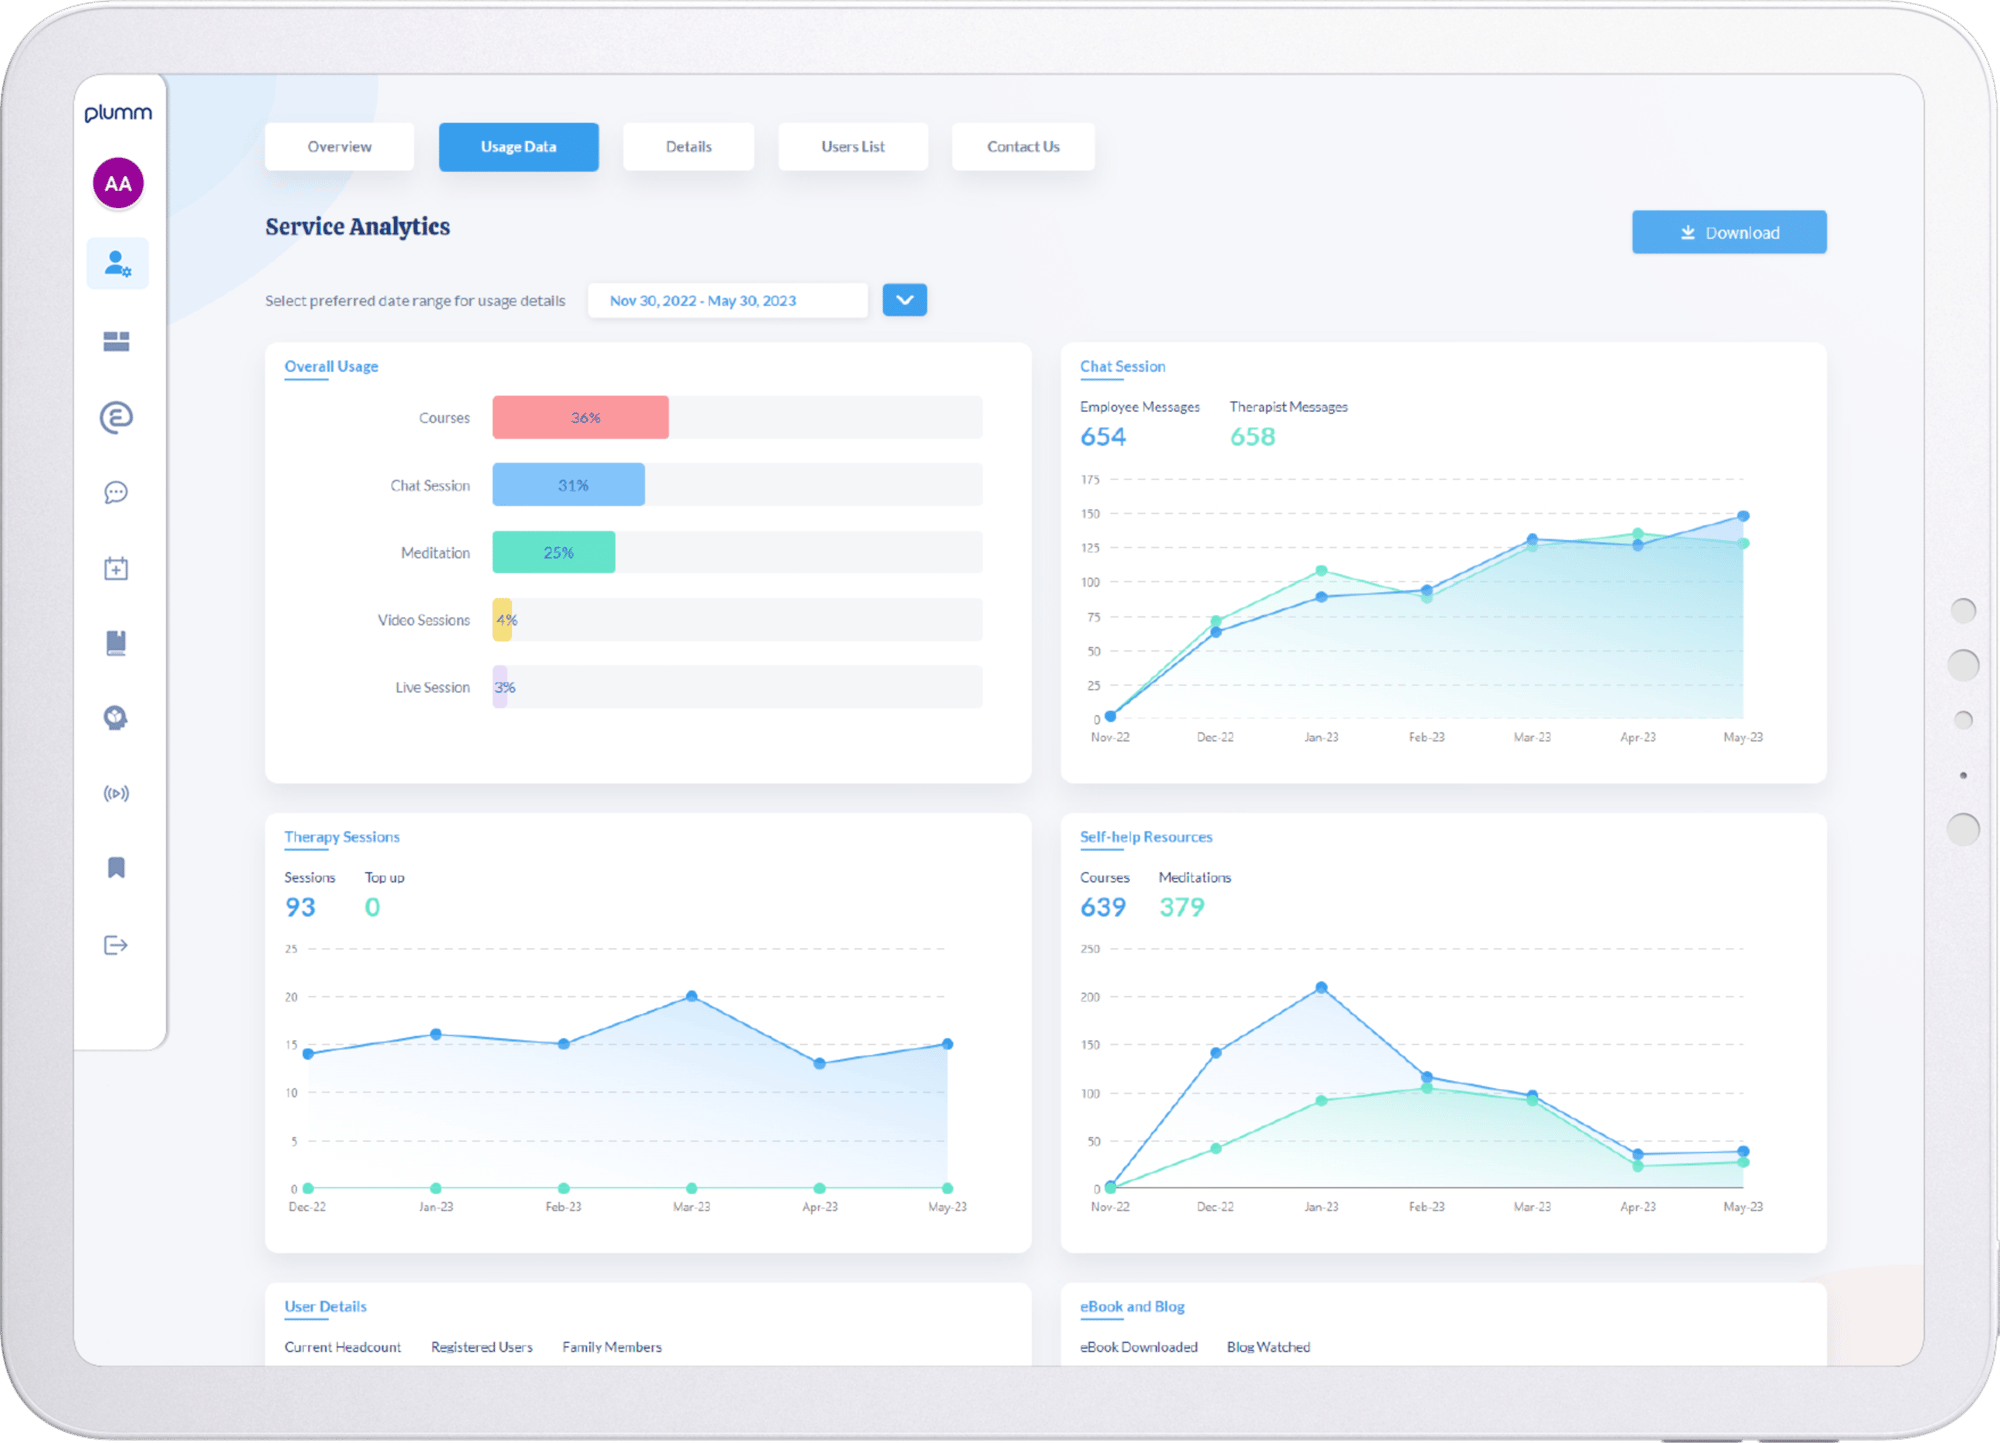Click the bookmark icon in the sidebar
The height and width of the screenshot is (1443, 2000).
120,867
